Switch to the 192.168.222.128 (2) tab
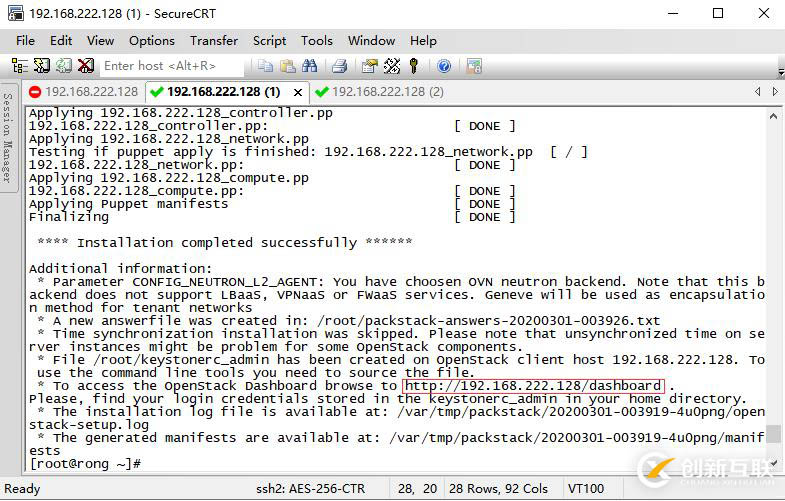This screenshot has height=501, width=785. click(379, 92)
